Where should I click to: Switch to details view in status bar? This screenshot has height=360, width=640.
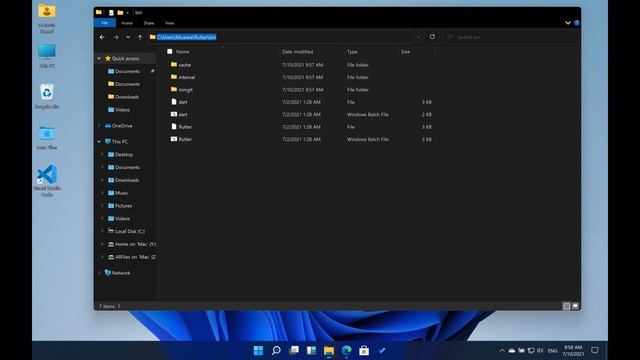coord(567,306)
